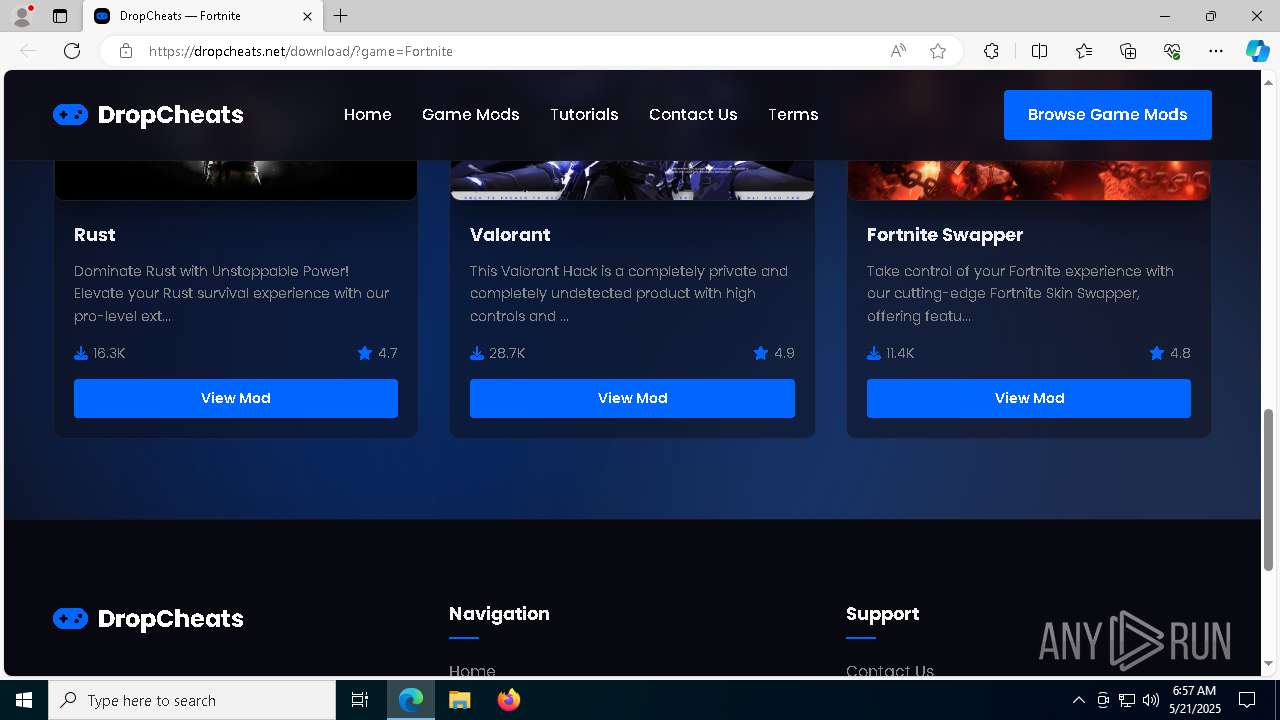
Task: Click the browser profile avatar icon
Action: (22, 16)
